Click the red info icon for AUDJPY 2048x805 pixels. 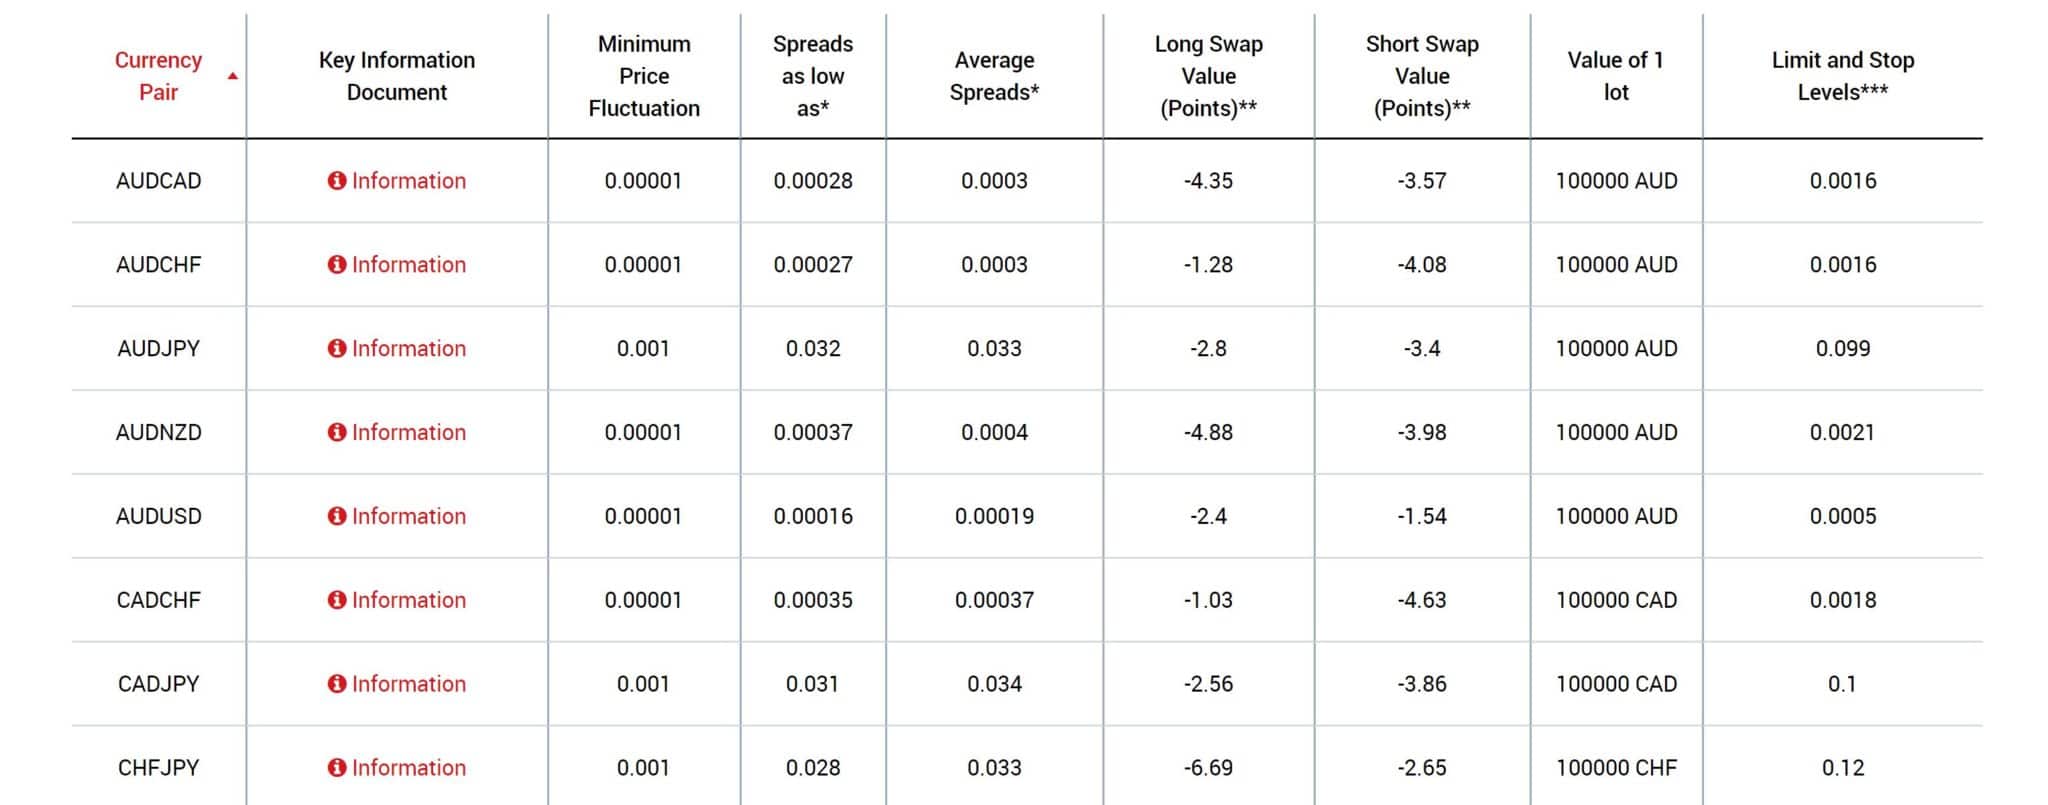pyautogui.click(x=337, y=349)
